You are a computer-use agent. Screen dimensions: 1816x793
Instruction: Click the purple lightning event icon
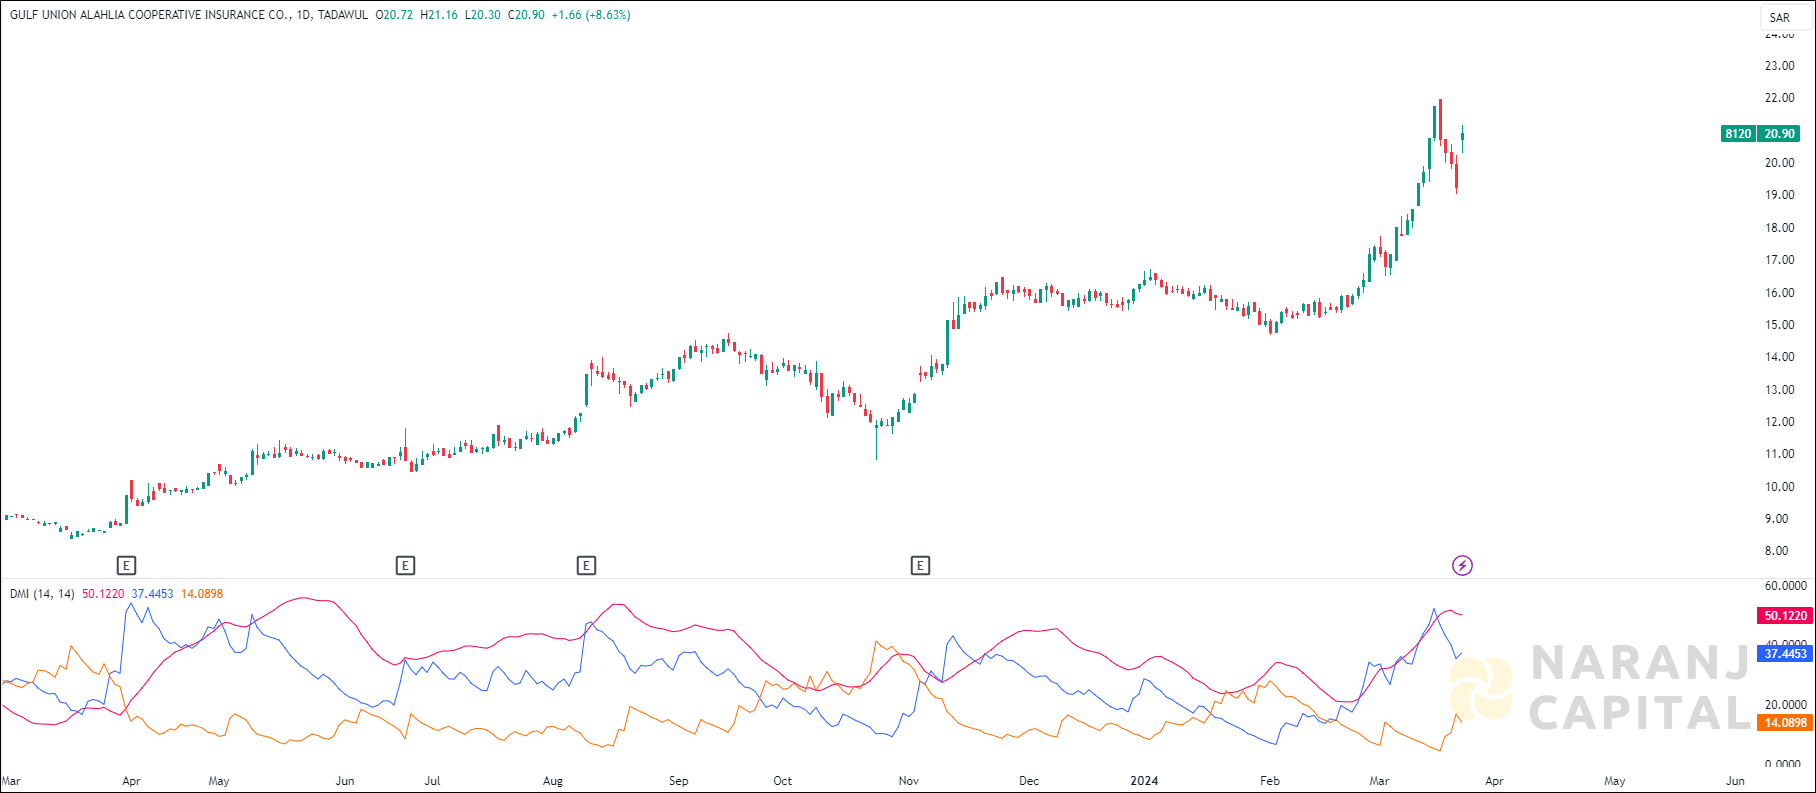1462,566
